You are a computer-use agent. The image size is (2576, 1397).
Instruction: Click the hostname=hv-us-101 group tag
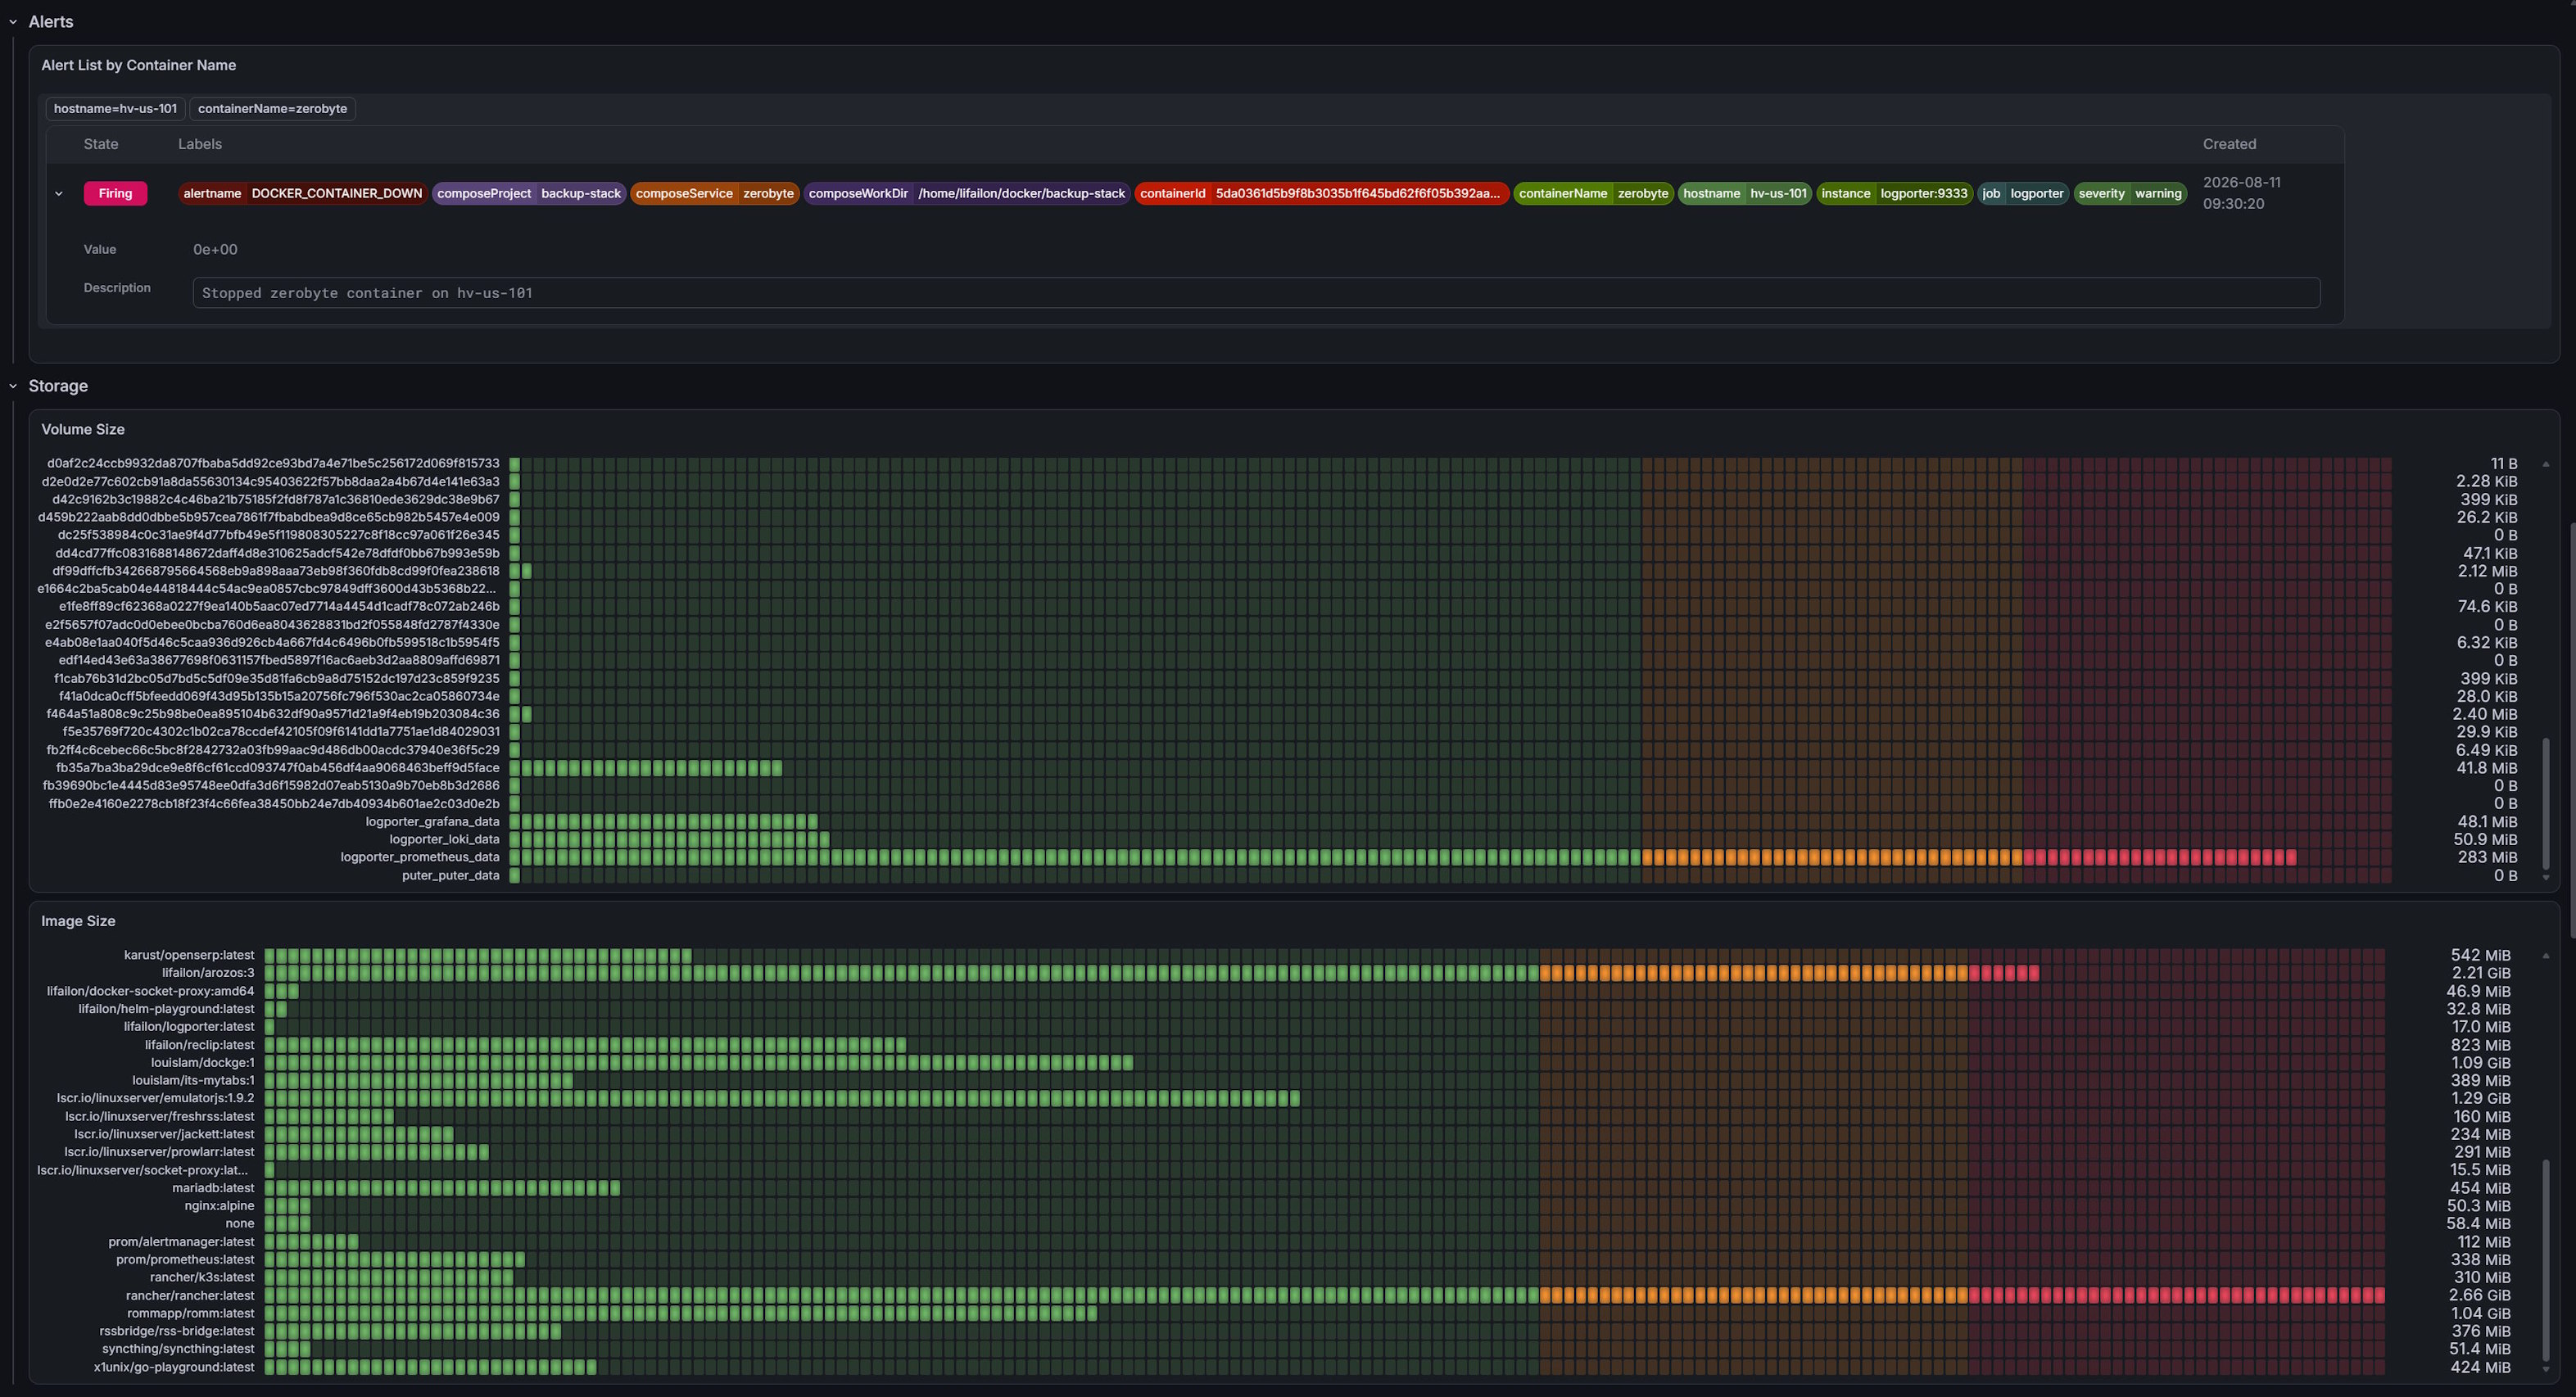pyautogui.click(x=115, y=109)
